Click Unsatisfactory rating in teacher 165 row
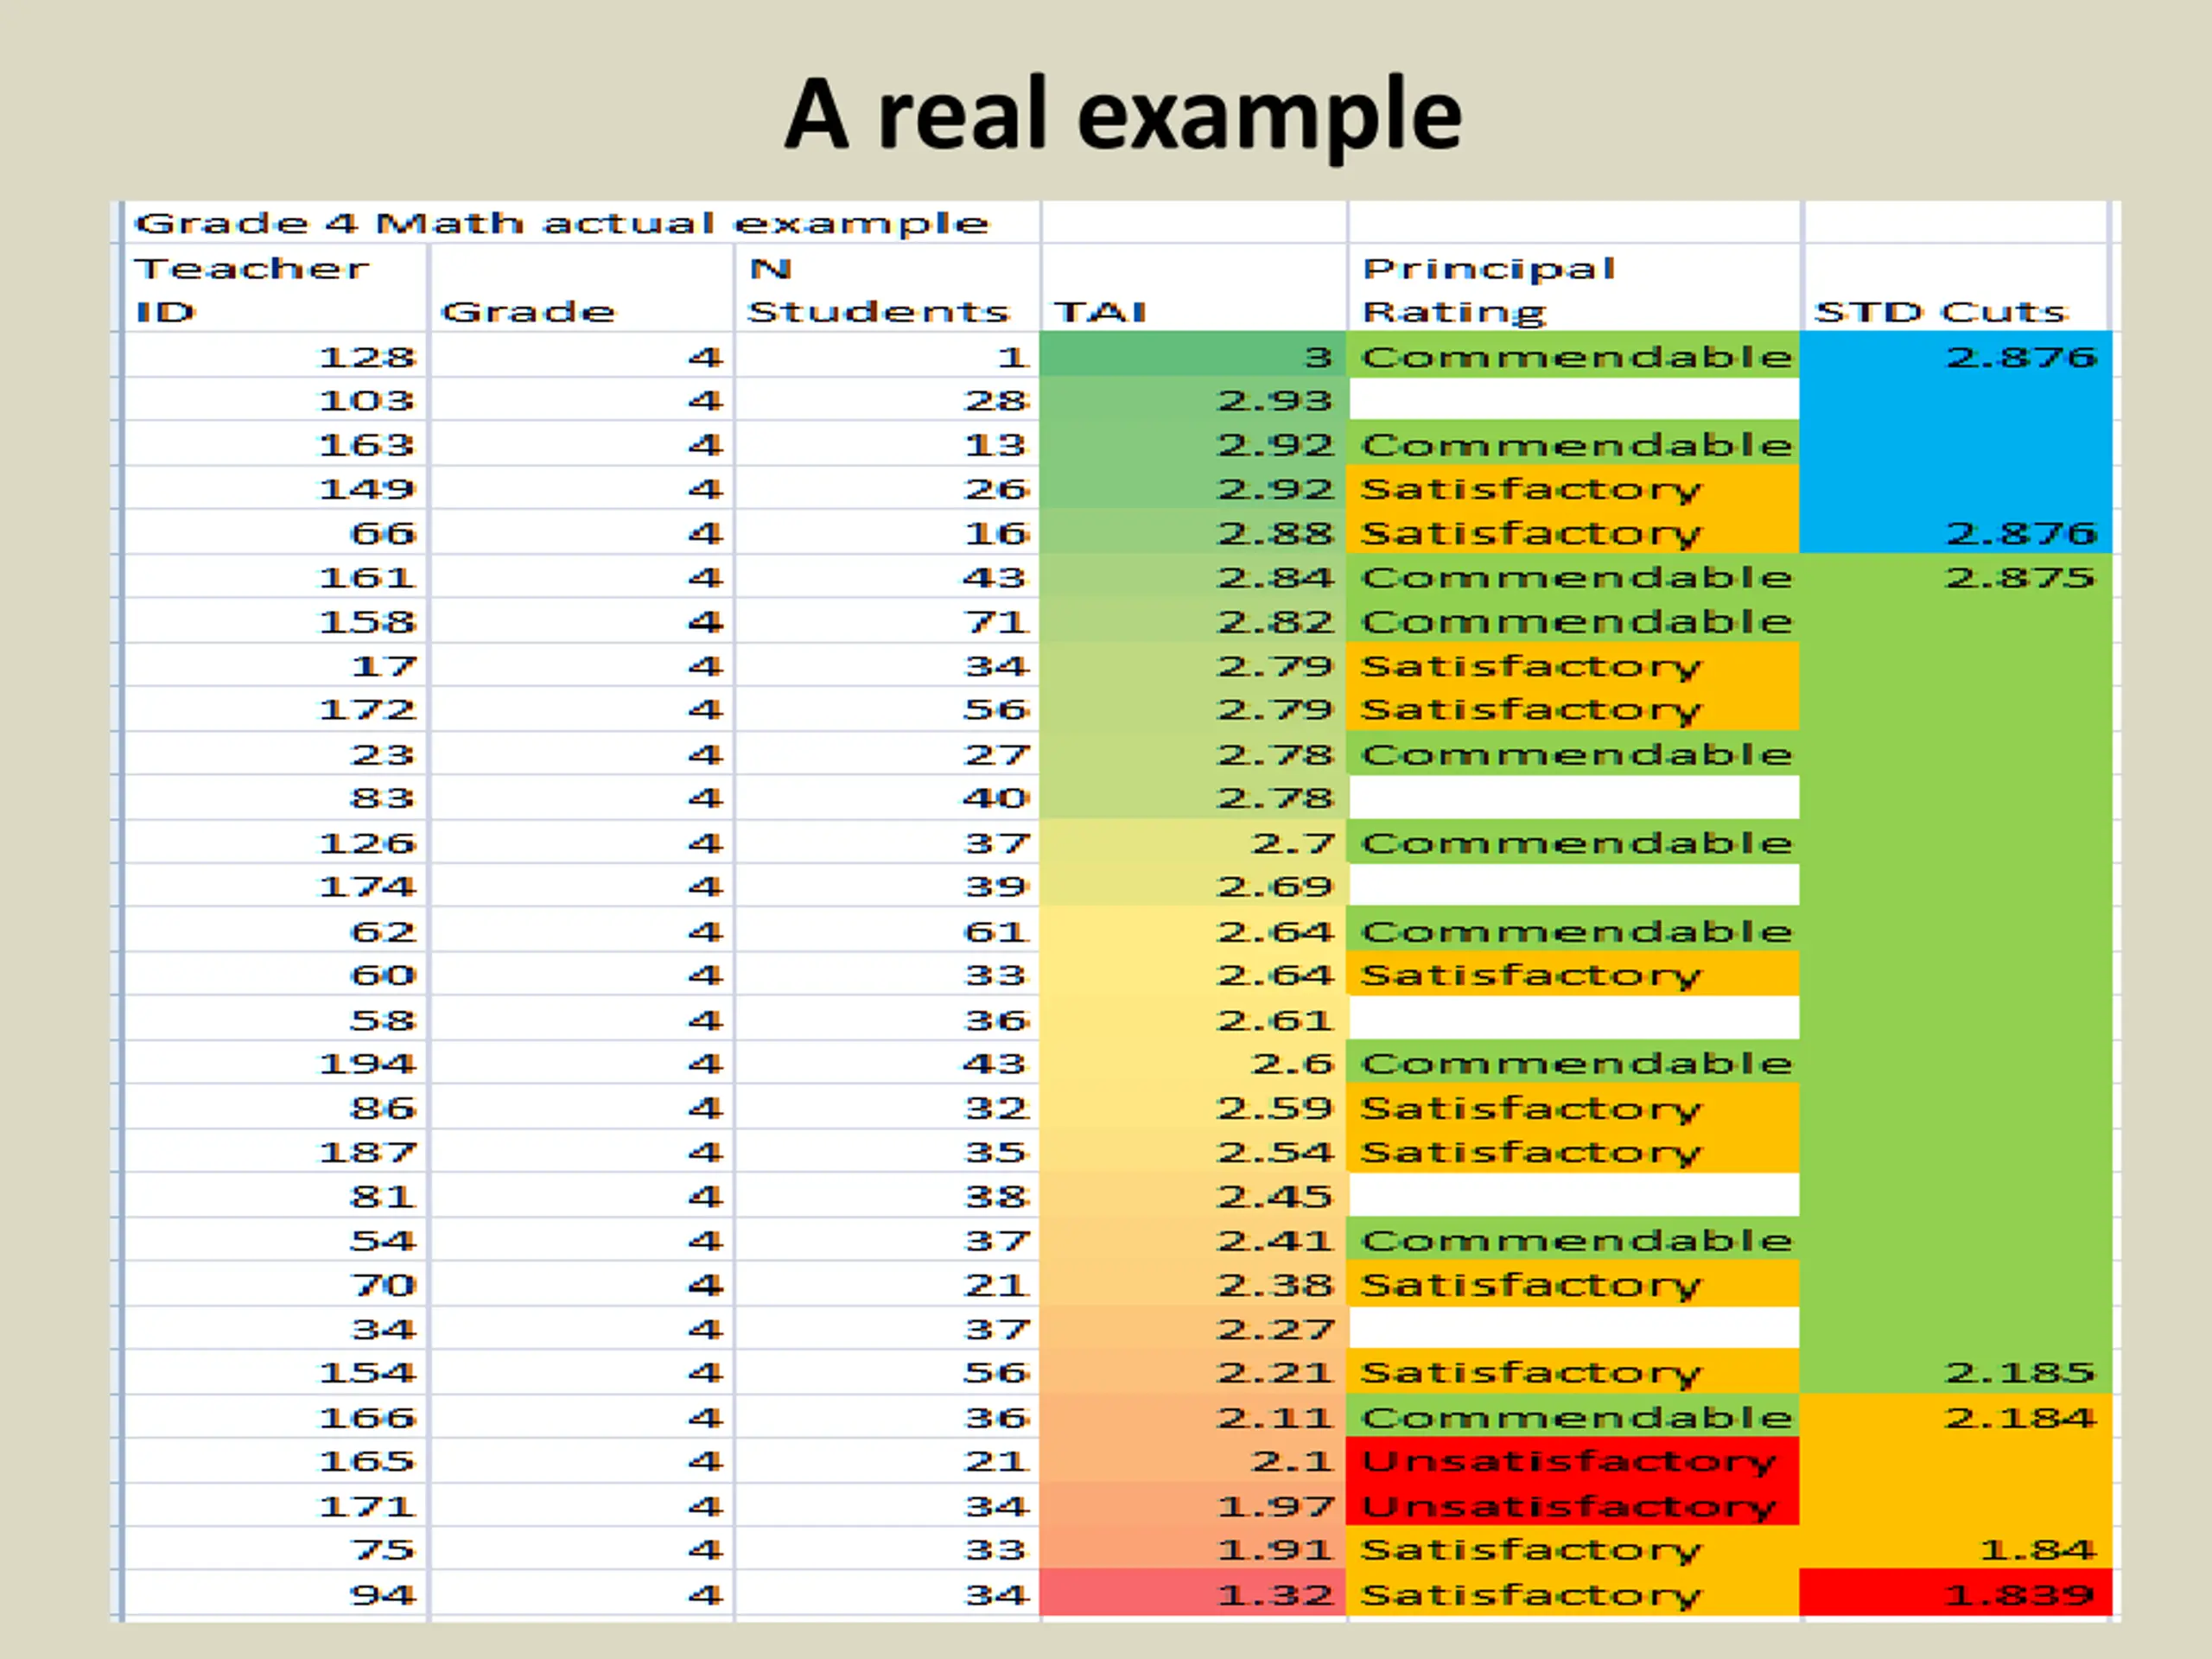This screenshot has height=1659, width=2212. pos(1573,1460)
